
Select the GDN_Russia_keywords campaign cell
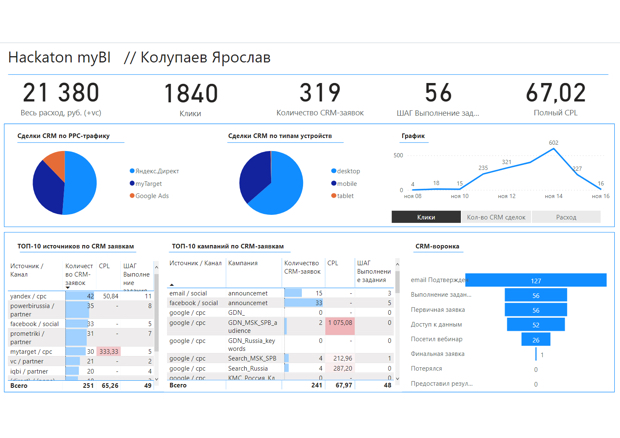255,344
